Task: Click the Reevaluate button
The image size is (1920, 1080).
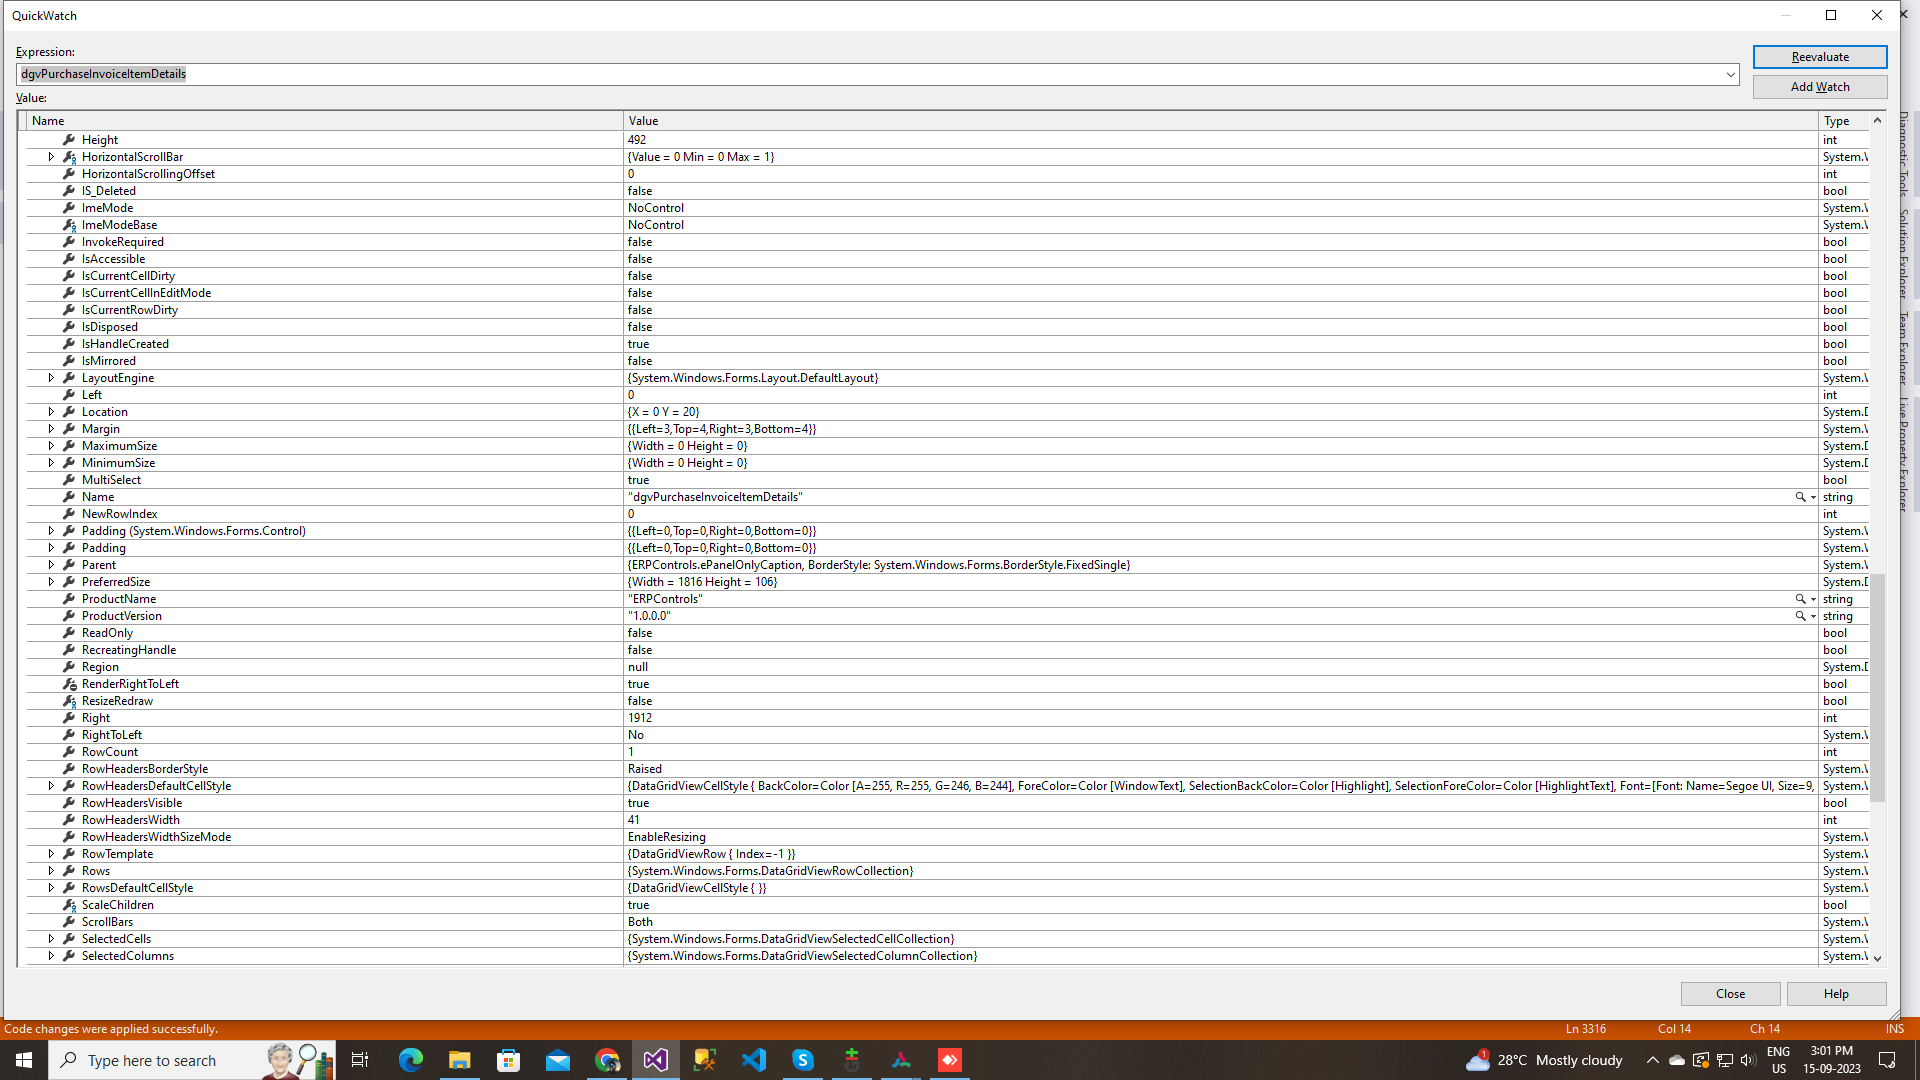Action: tap(1819, 57)
